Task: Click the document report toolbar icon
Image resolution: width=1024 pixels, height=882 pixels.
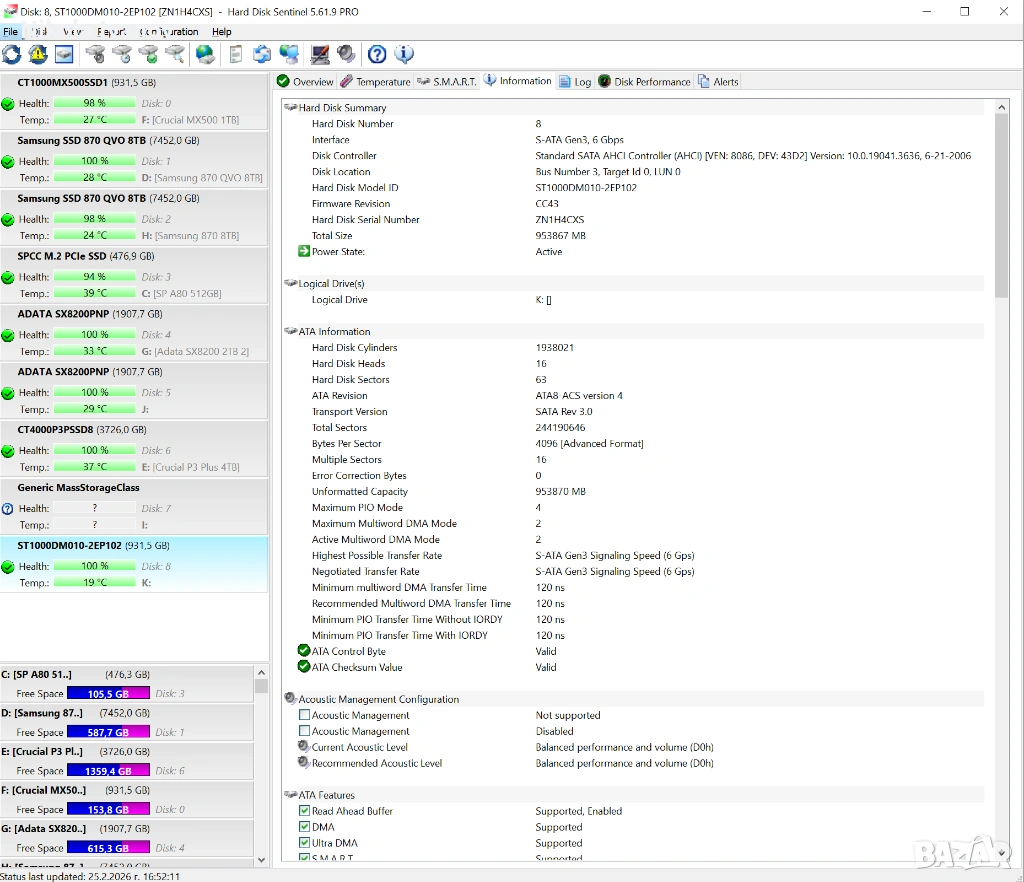Action: (236, 54)
